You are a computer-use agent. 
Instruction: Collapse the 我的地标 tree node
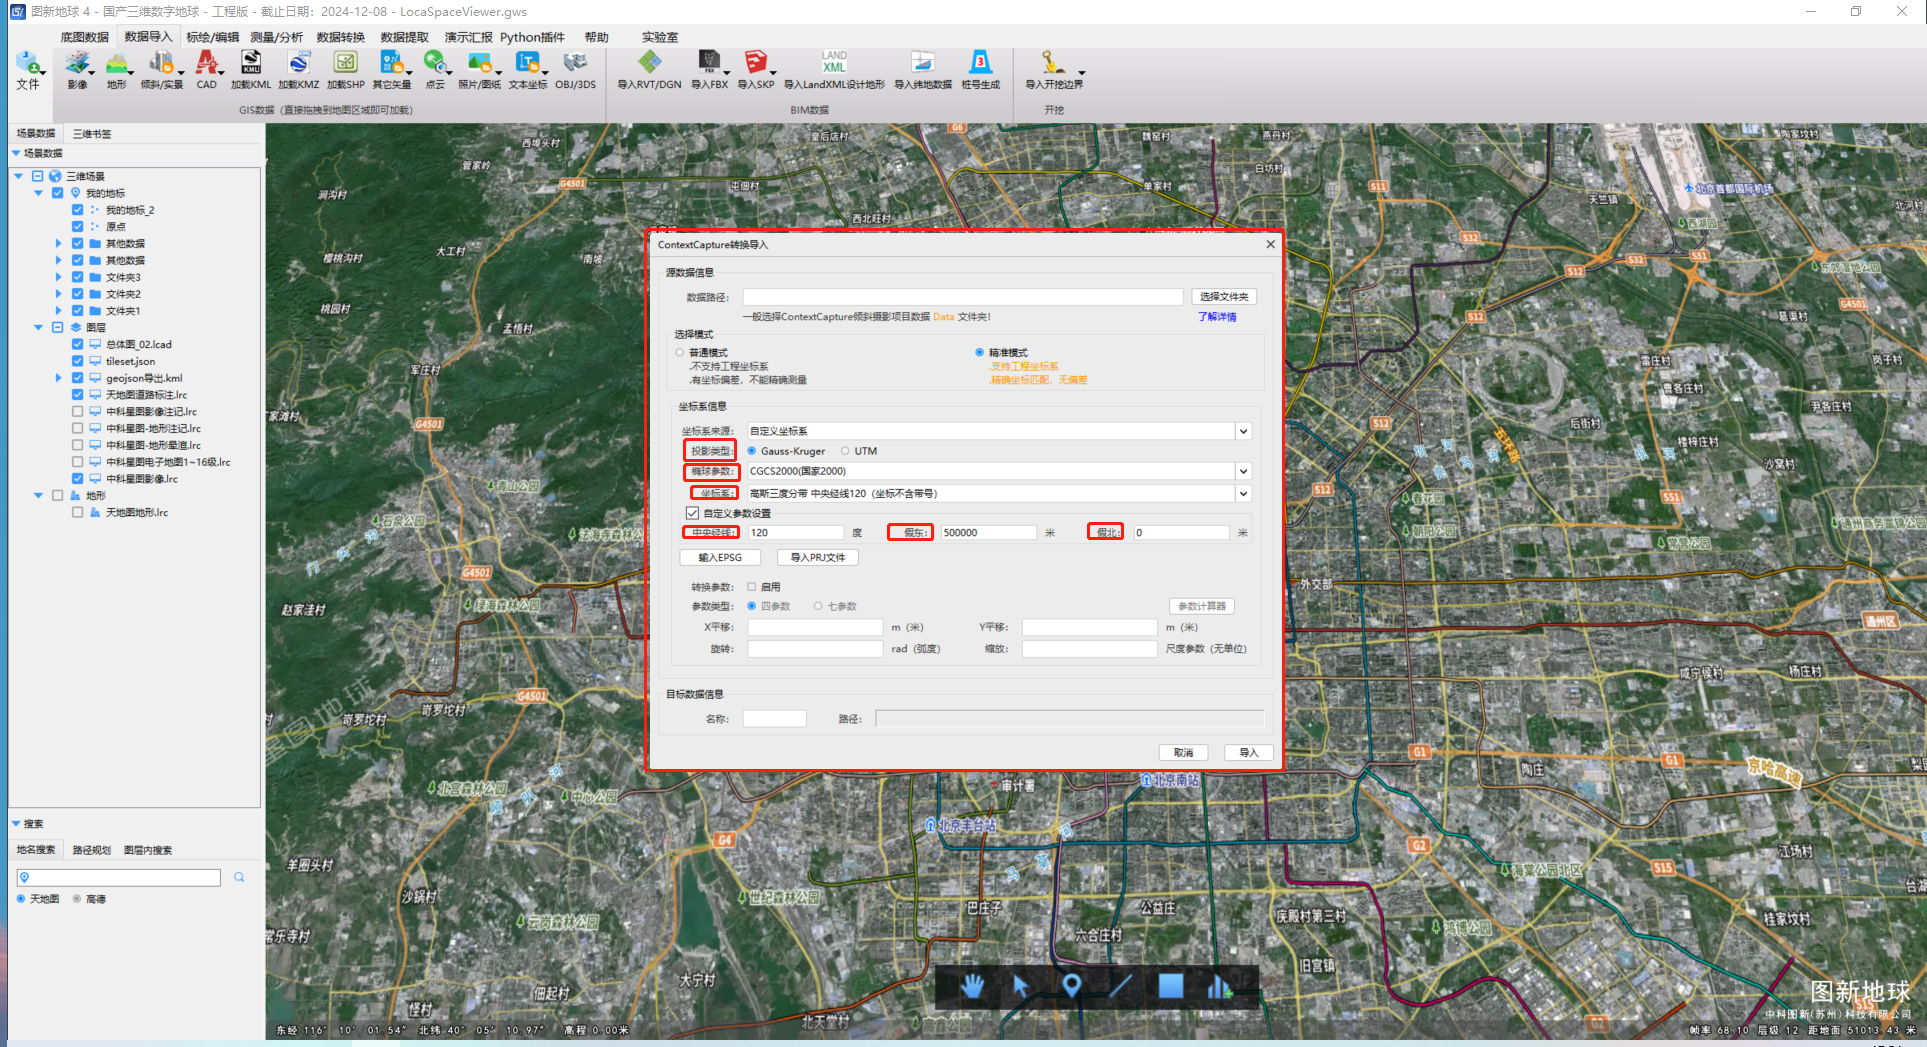point(38,193)
